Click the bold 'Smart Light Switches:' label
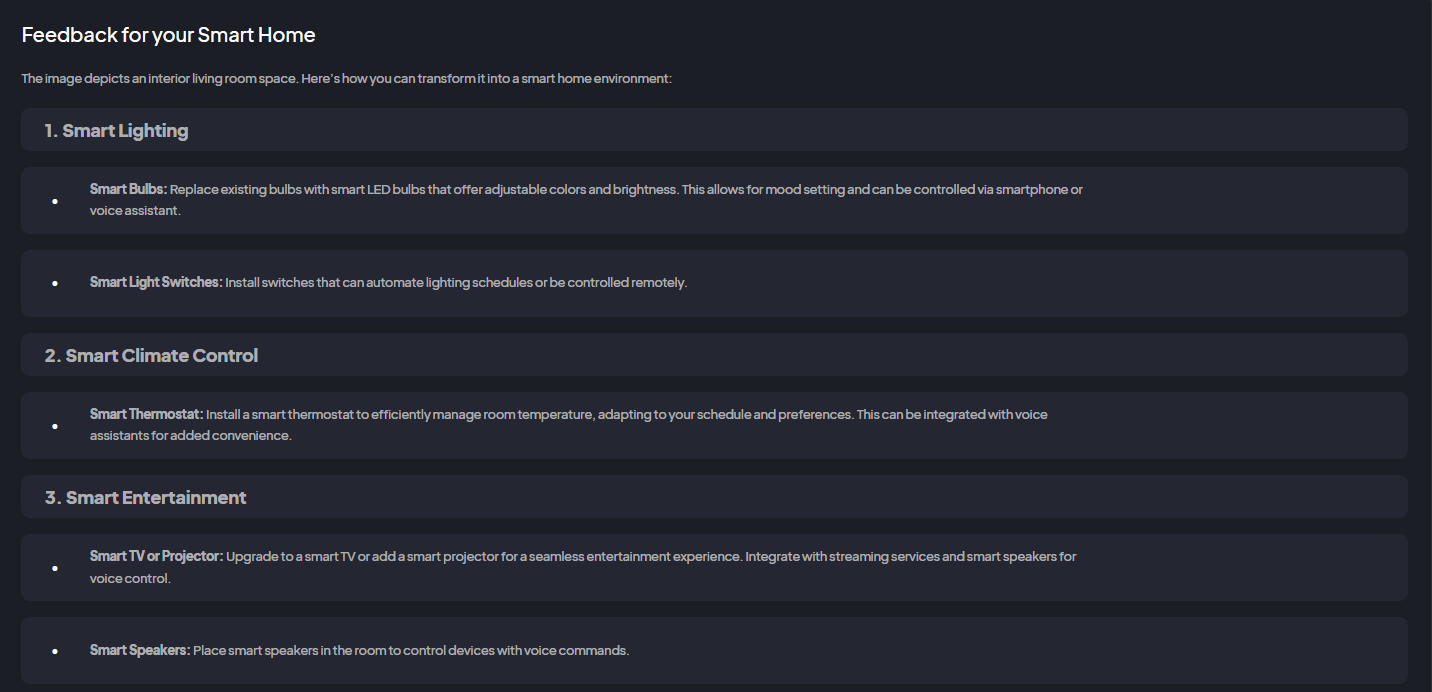 coord(156,282)
